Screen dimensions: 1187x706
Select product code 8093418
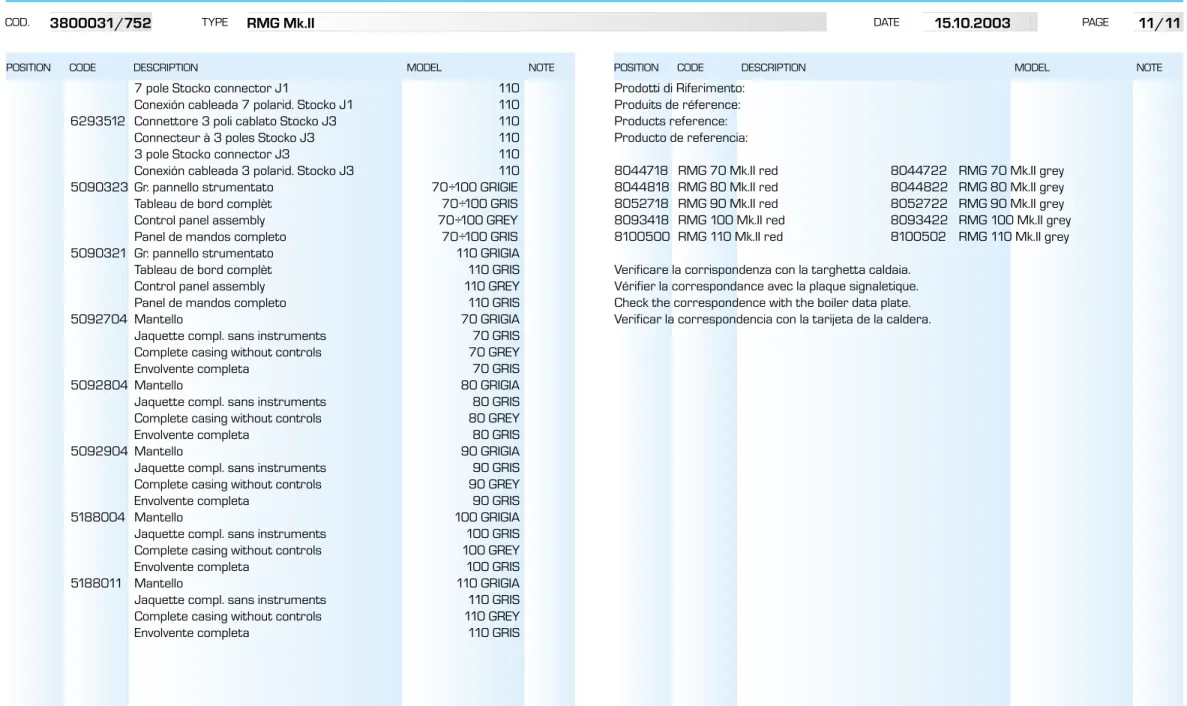point(641,220)
